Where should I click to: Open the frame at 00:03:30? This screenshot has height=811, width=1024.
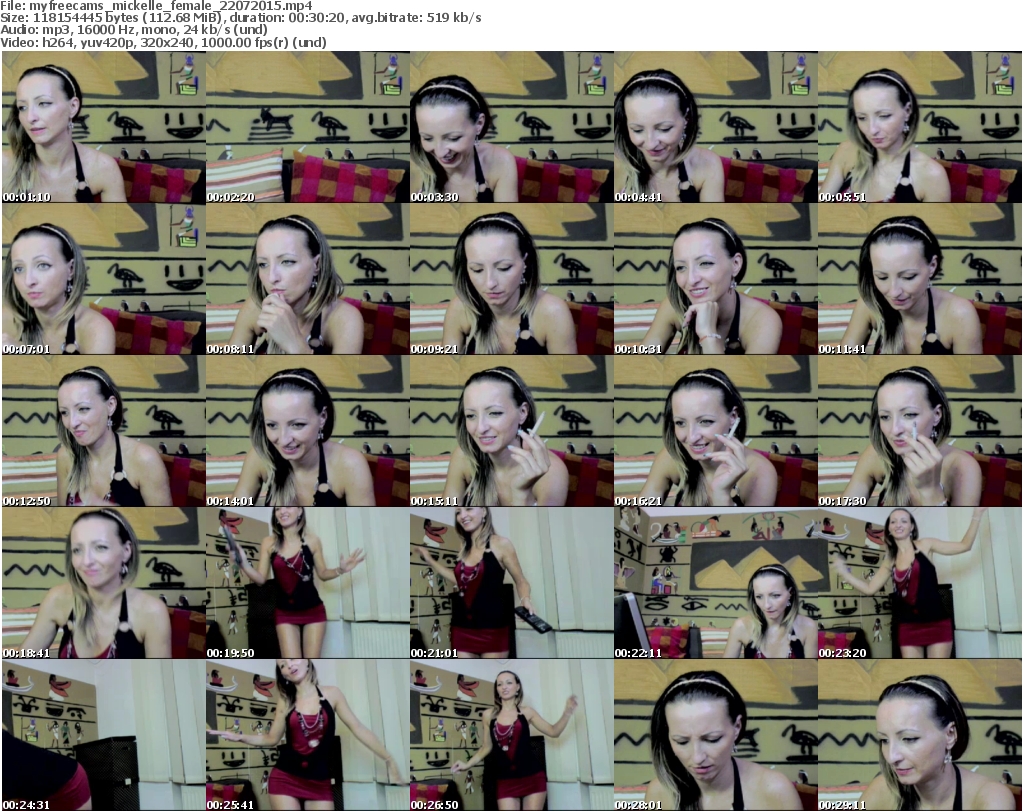pyautogui.click(x=511, y=127)
